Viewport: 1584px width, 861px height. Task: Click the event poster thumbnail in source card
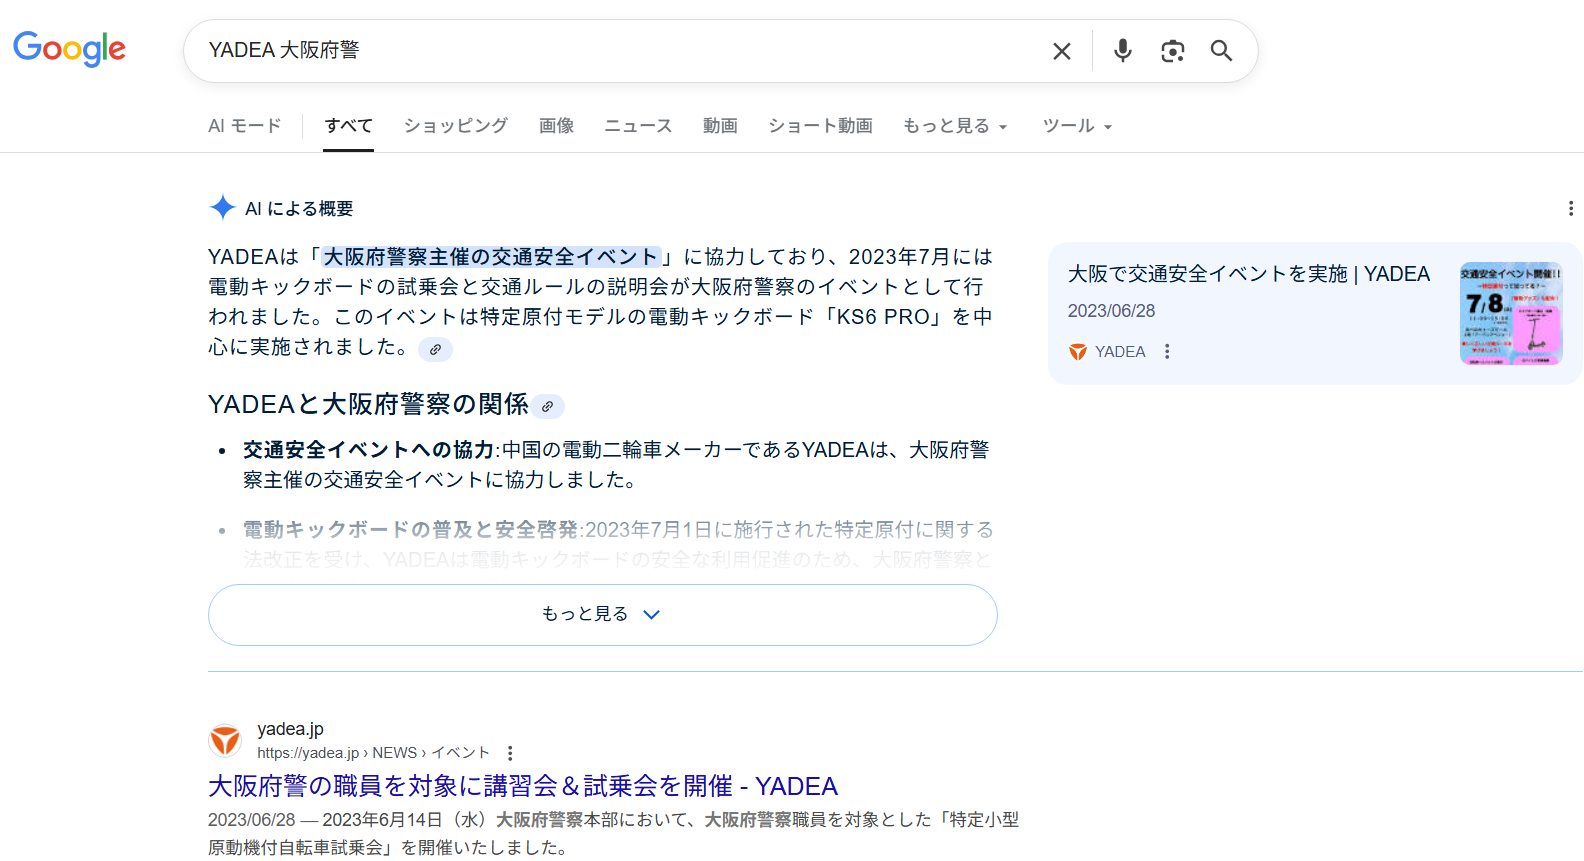1511,313
